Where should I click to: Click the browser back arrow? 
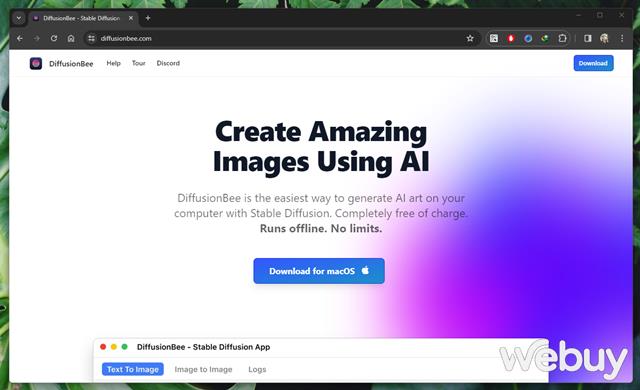20,38
